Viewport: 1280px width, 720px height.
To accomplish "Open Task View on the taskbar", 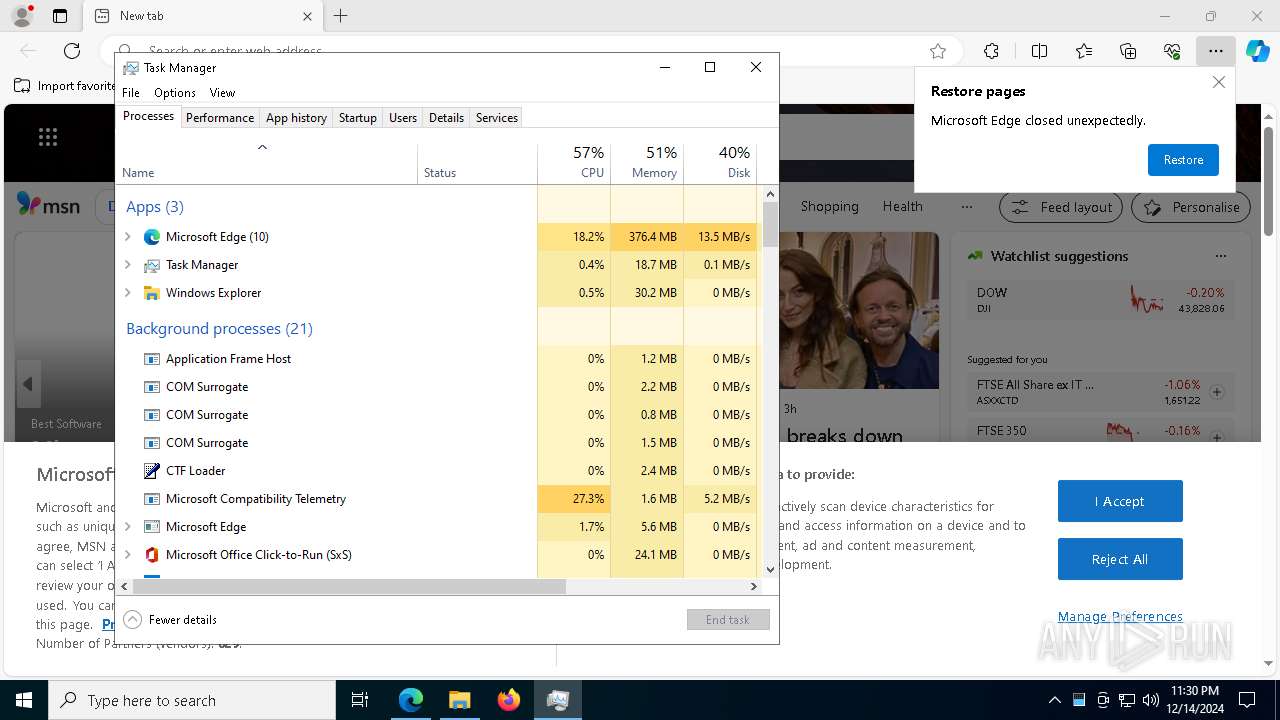I will (360, 700).
